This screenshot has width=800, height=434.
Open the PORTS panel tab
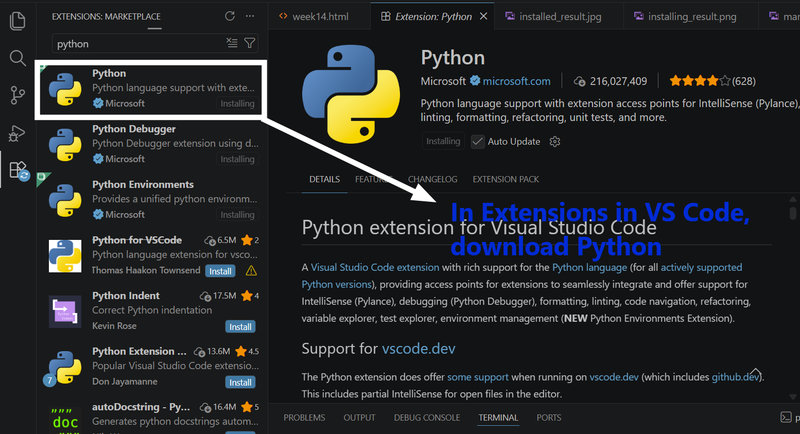(x=548, y=418)
